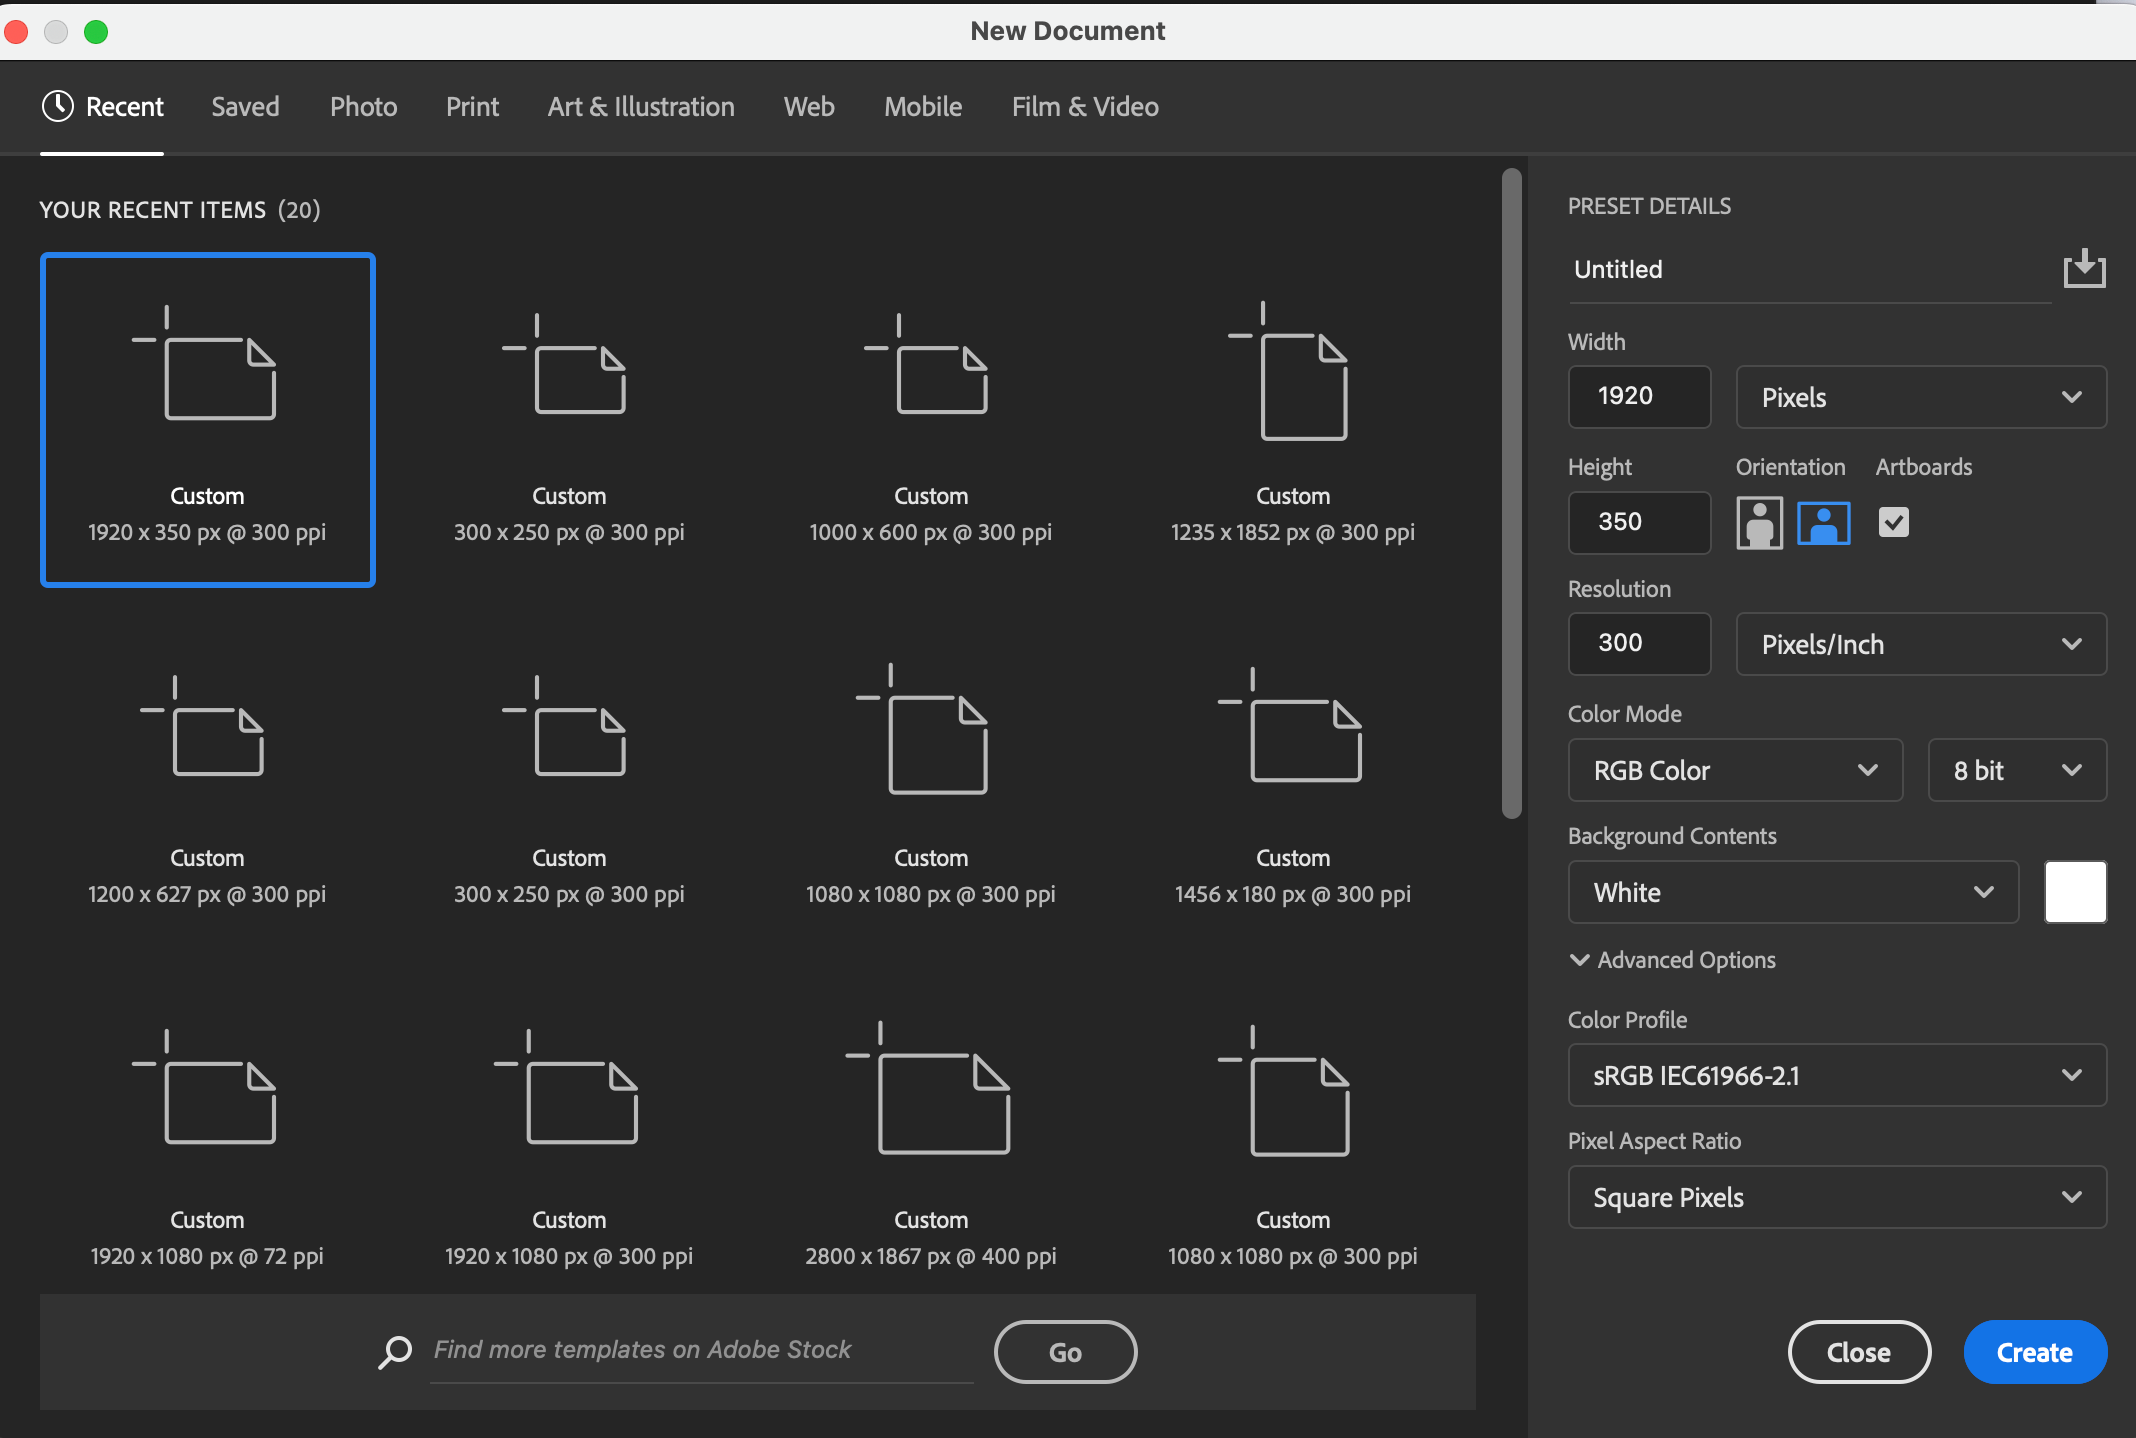Click the clock icon beside Recent
The width and height of the screenshot is (2136, 1438).
pyautogui.click(x=56, y=106)
